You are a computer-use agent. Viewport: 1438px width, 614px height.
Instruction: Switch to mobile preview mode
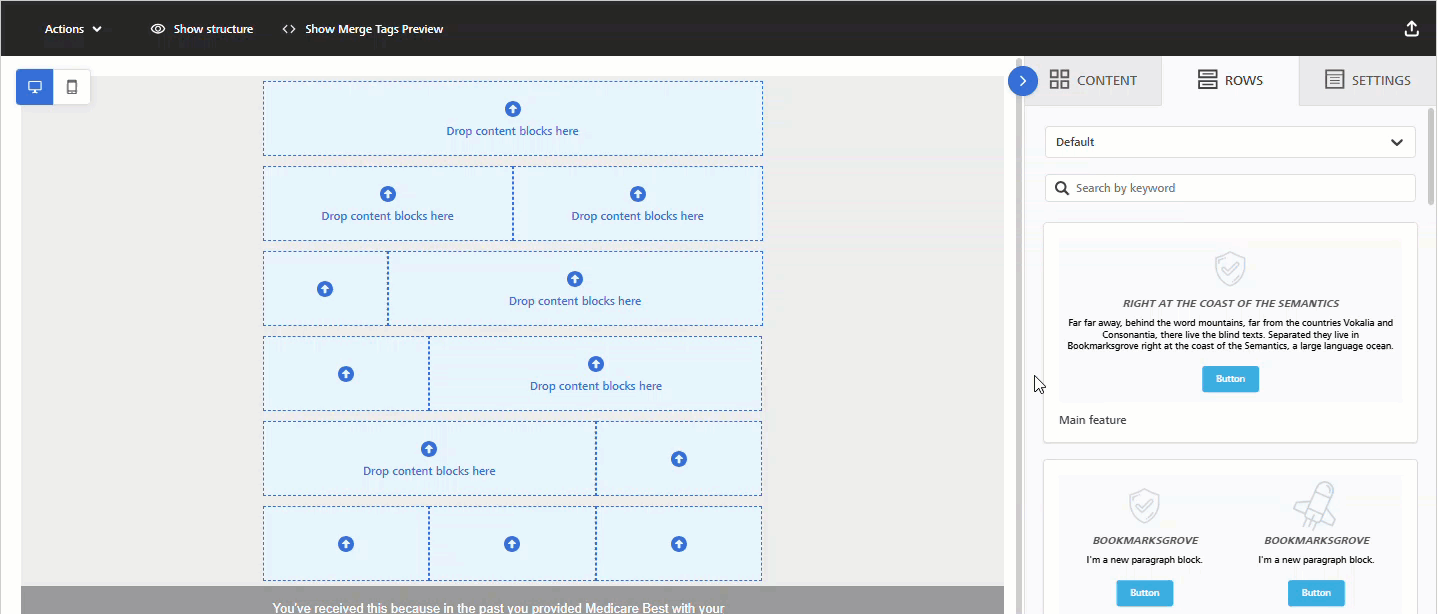coord(71,87)
